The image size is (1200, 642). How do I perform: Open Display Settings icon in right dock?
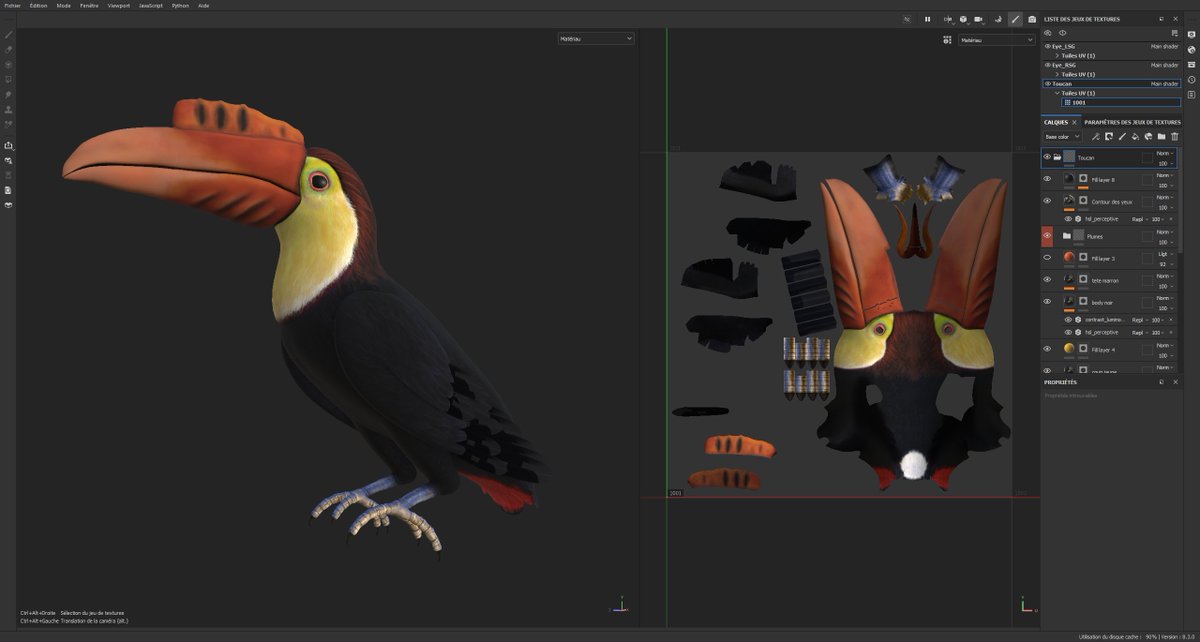(1191, 34)
